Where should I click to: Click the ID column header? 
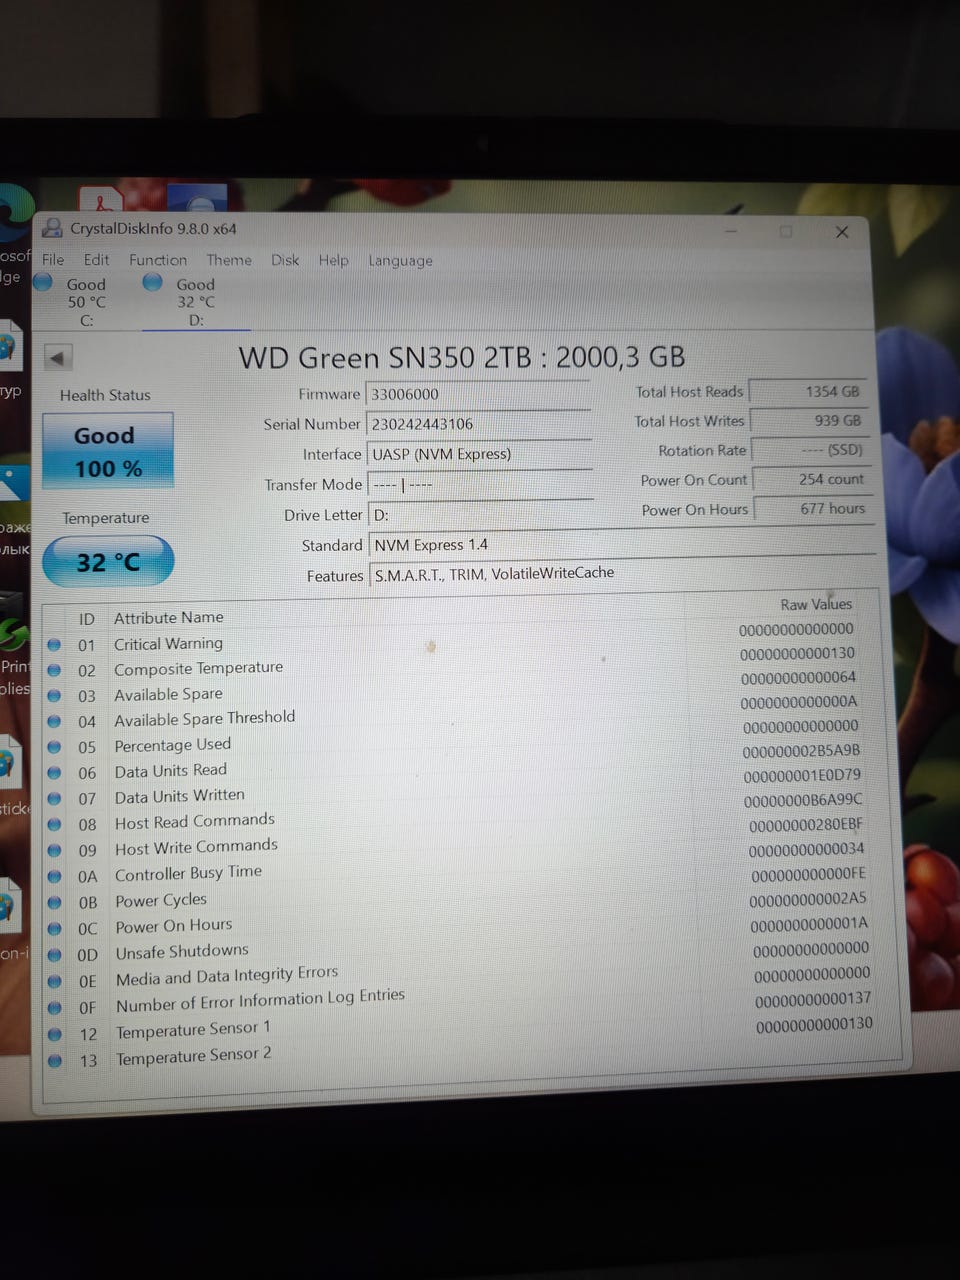(x=87, y=619)
